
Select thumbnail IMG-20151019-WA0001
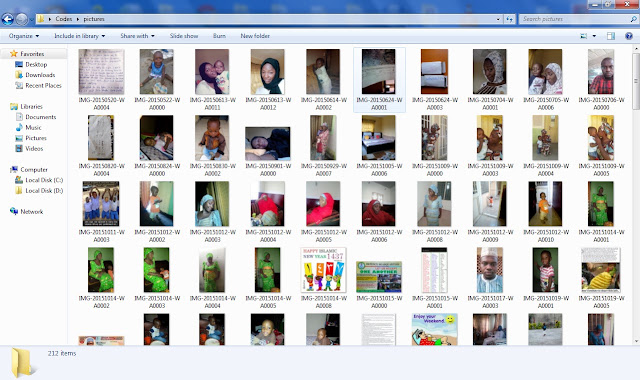pos(545,270)
